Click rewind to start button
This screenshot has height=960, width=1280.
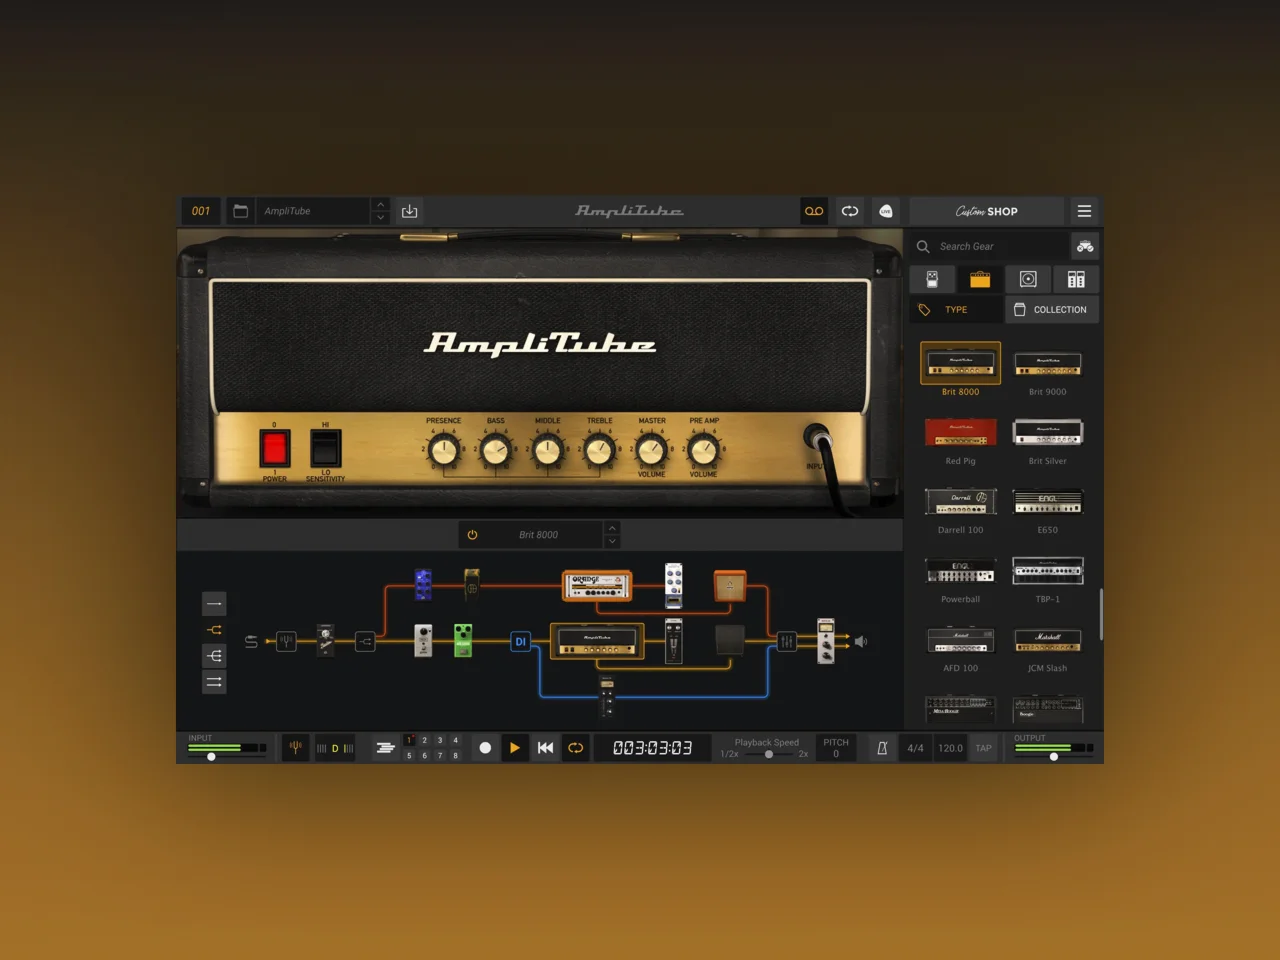545,748
